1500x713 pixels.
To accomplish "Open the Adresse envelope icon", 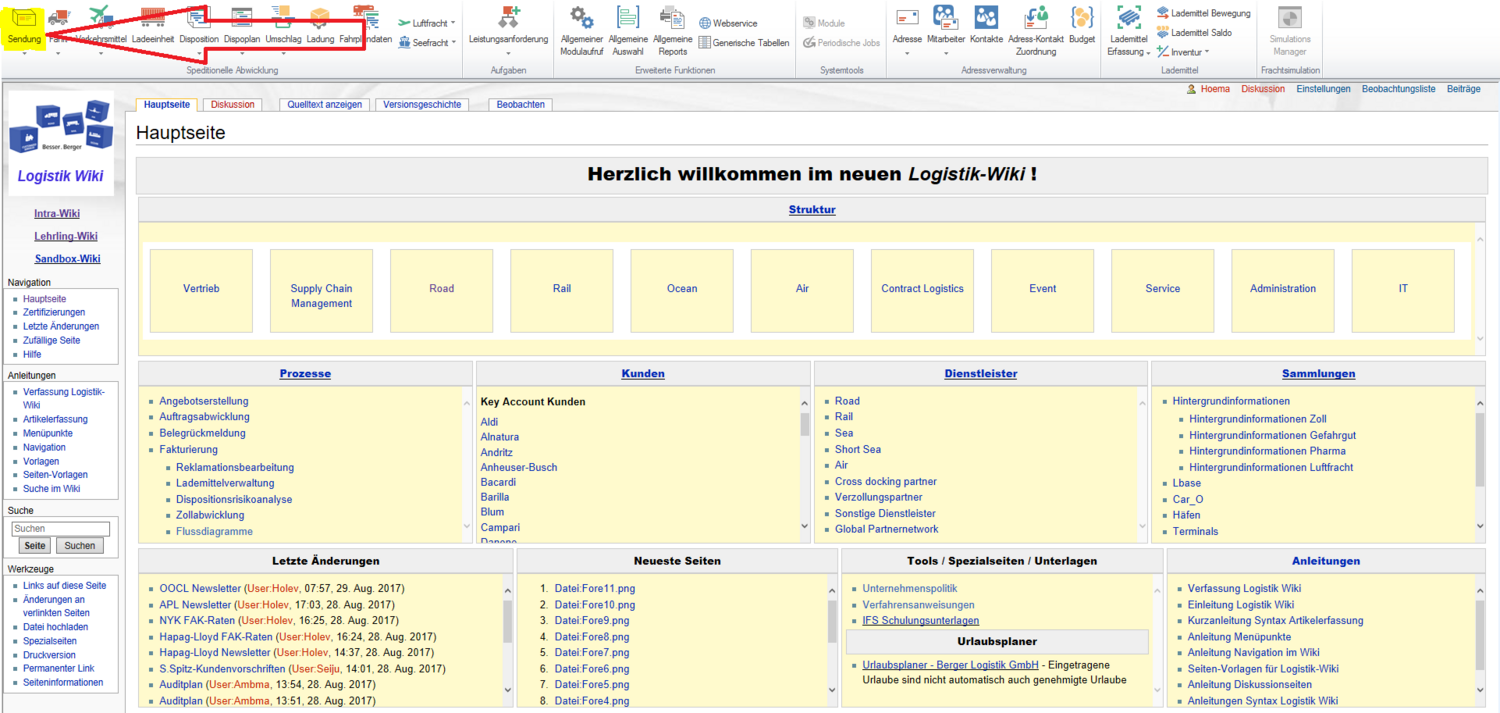I will coord(907,17).
